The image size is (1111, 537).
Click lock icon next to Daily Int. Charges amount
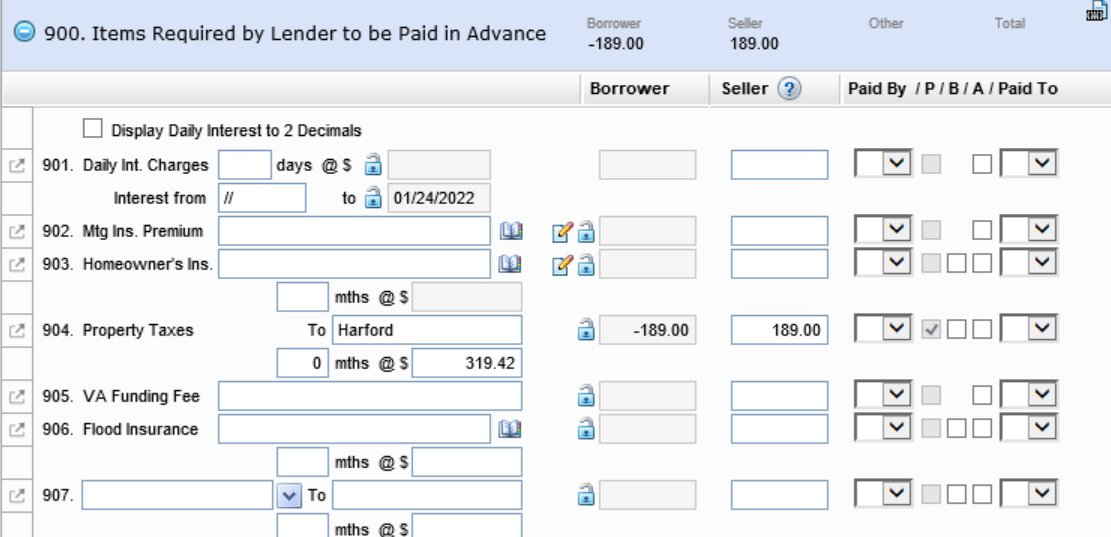point(373,165)
